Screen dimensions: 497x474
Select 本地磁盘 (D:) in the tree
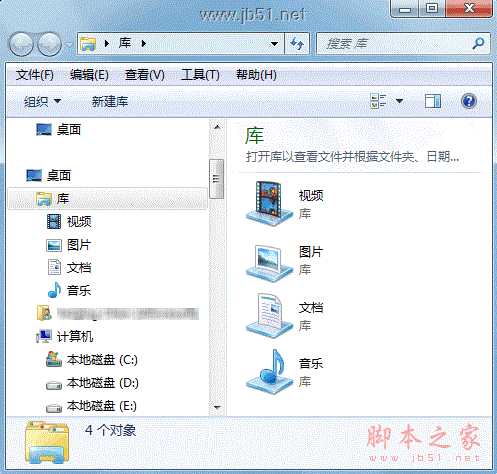coord(92,383)
